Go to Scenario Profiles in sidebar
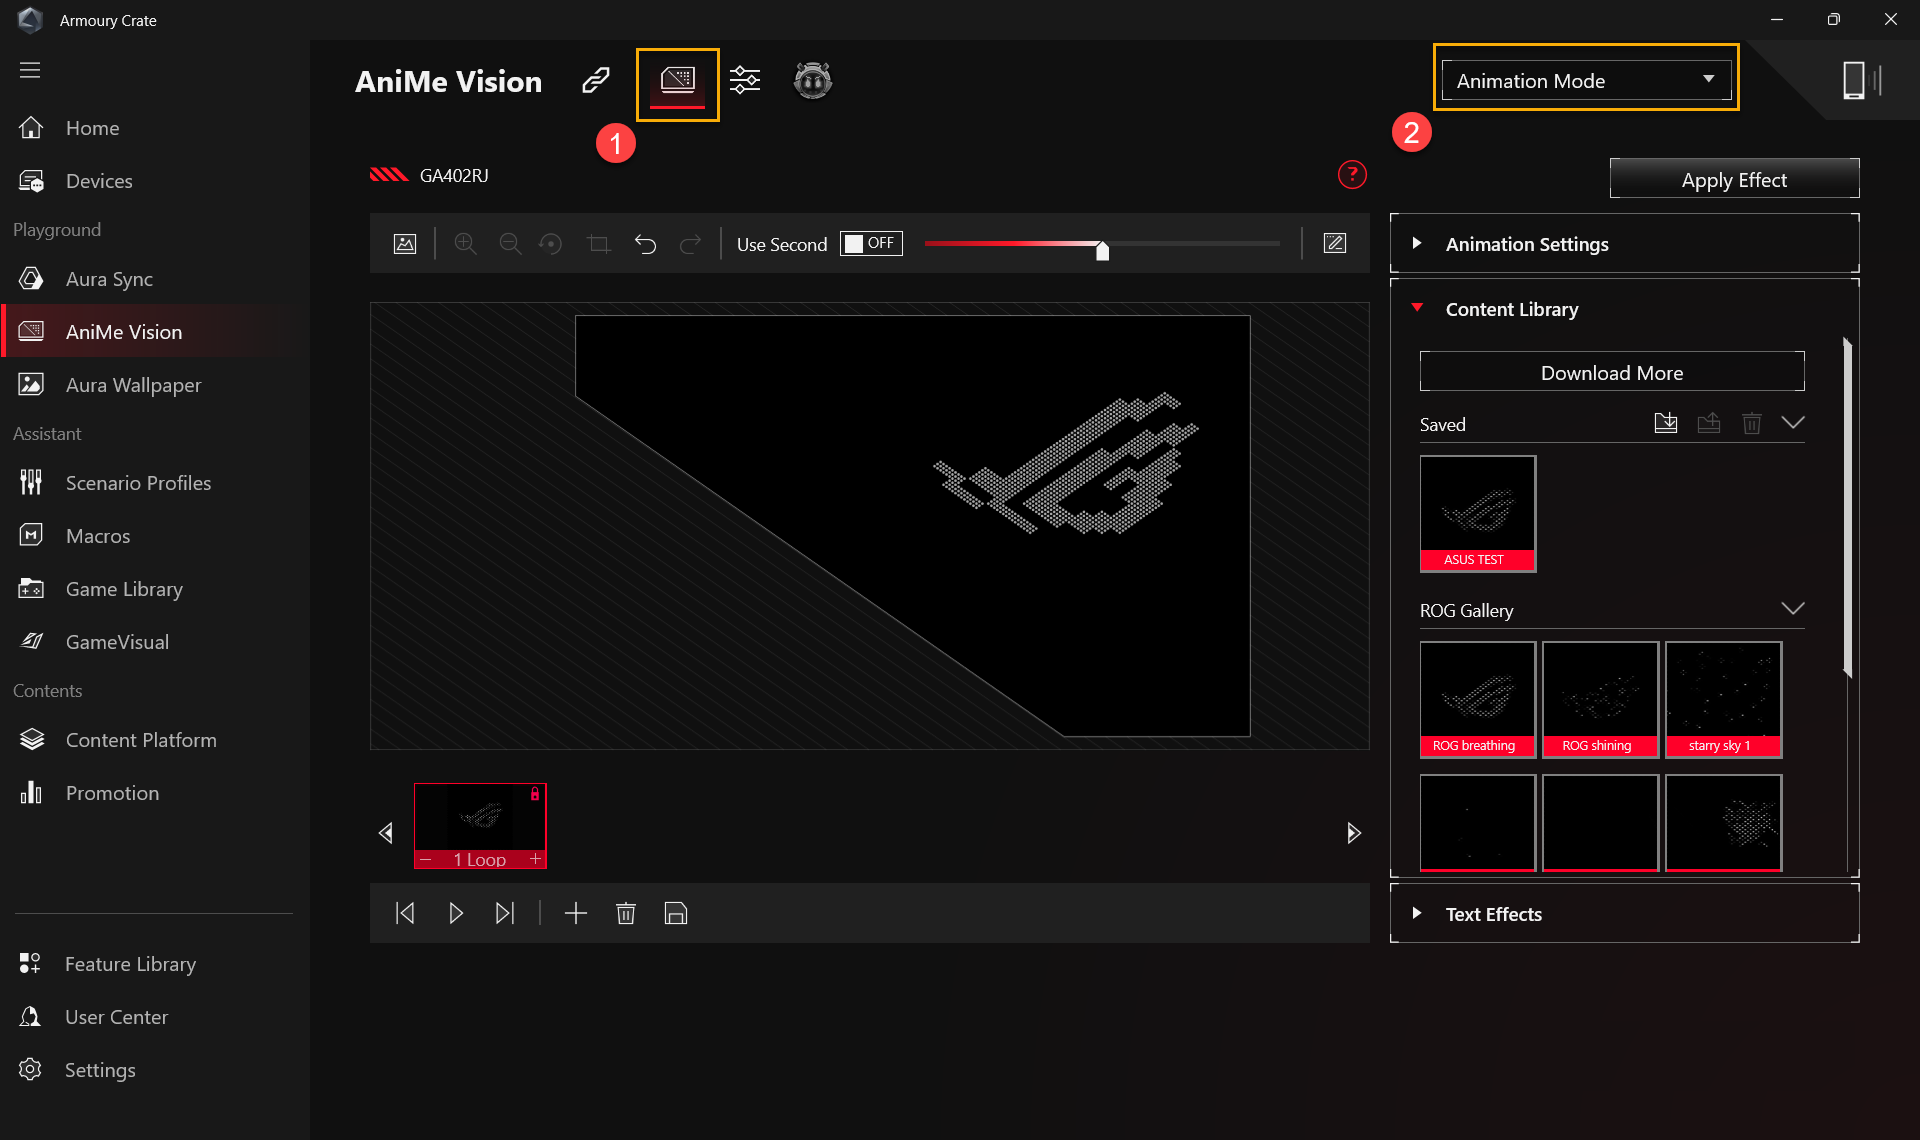Screen dimensions: 1920x1140 (x=138, y=483)
